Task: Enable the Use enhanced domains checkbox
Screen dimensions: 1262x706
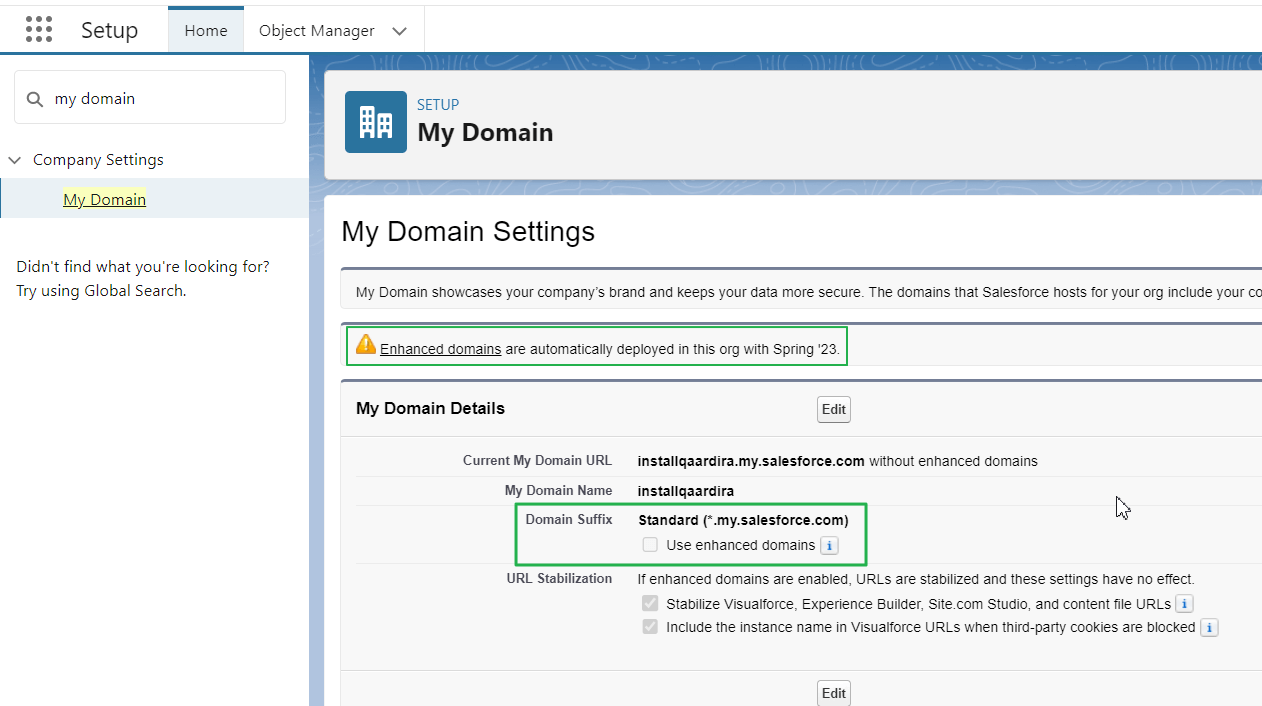Action: [650, 544]
